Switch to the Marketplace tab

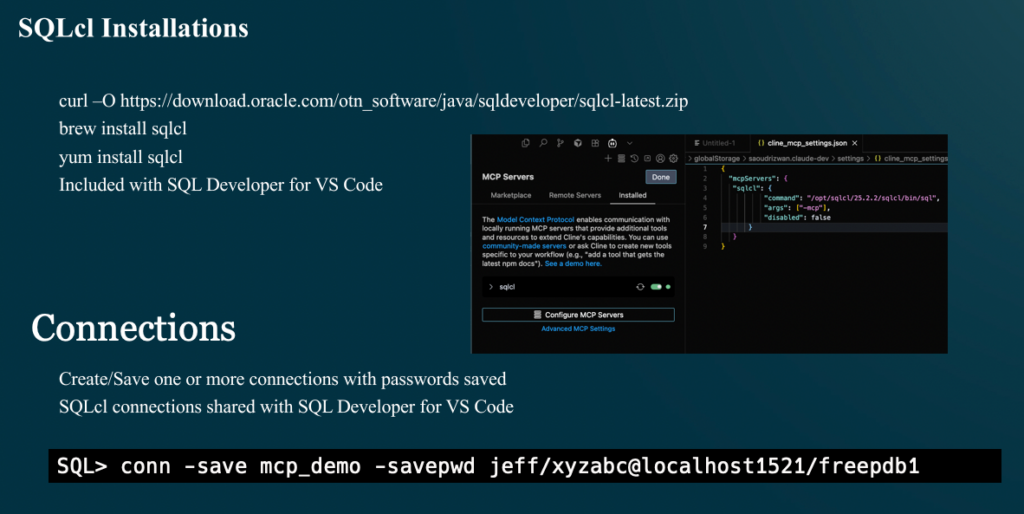[x=511, y=195]
